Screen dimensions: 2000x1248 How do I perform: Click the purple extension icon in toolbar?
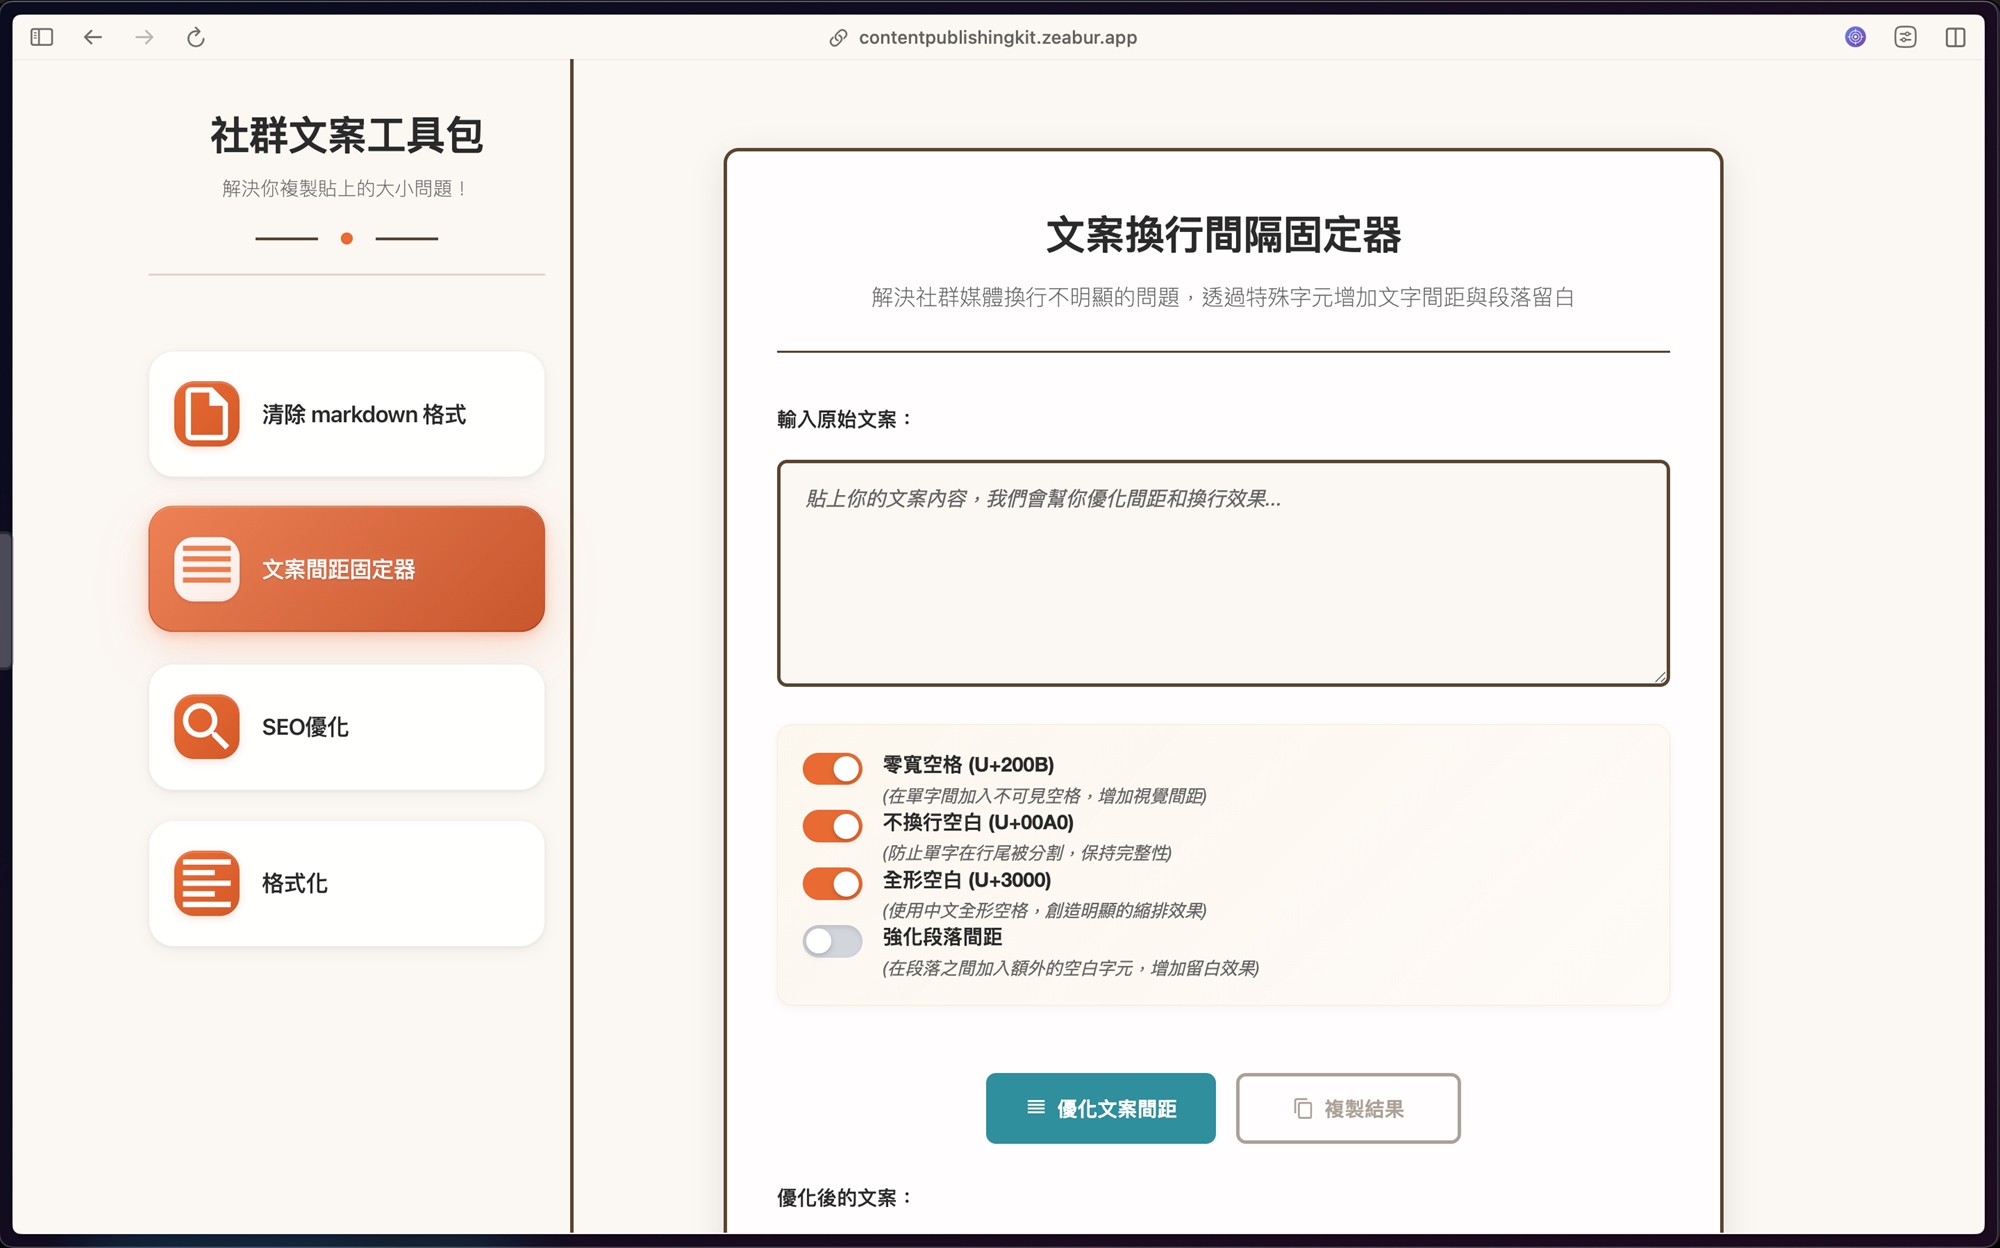1855,37
